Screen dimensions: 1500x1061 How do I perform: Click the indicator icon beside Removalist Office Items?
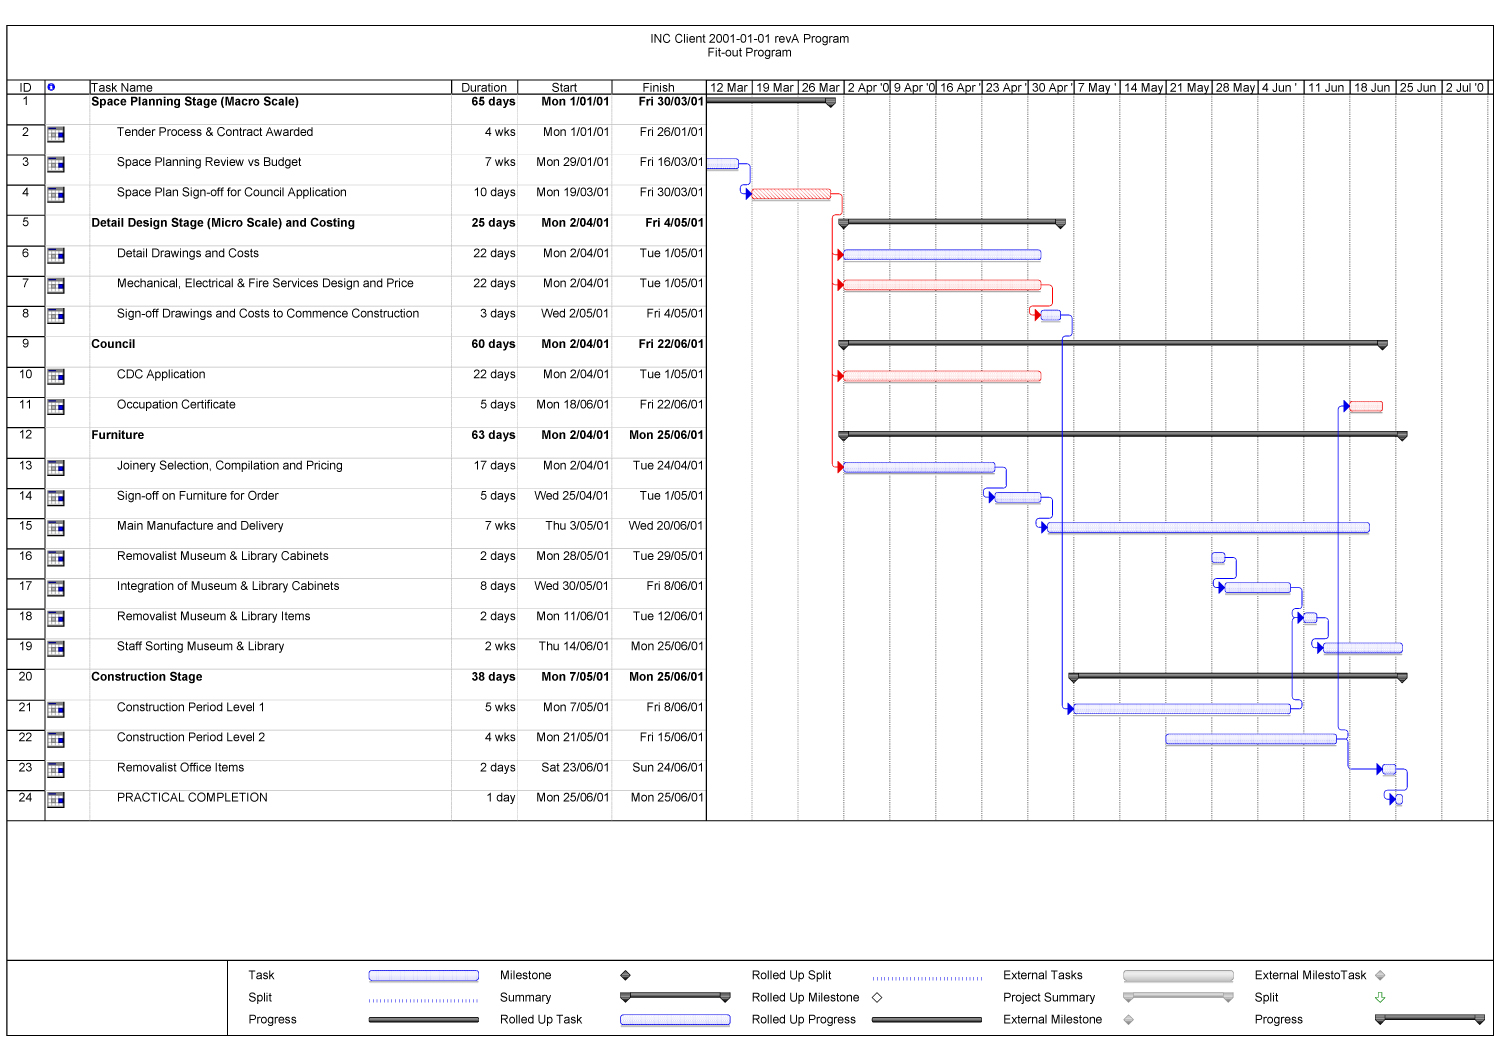coord(56,770)
